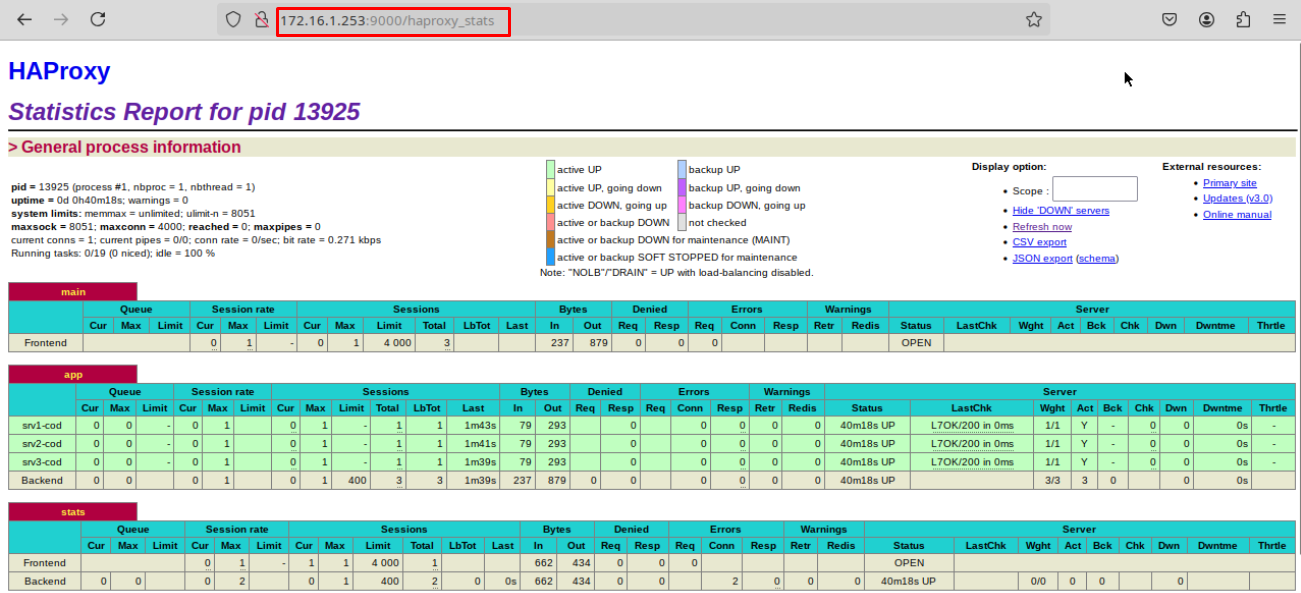Click the Hide 'DOWN' servers link
Screen dimensions: 1301x593
click(x=1060, y=211)
